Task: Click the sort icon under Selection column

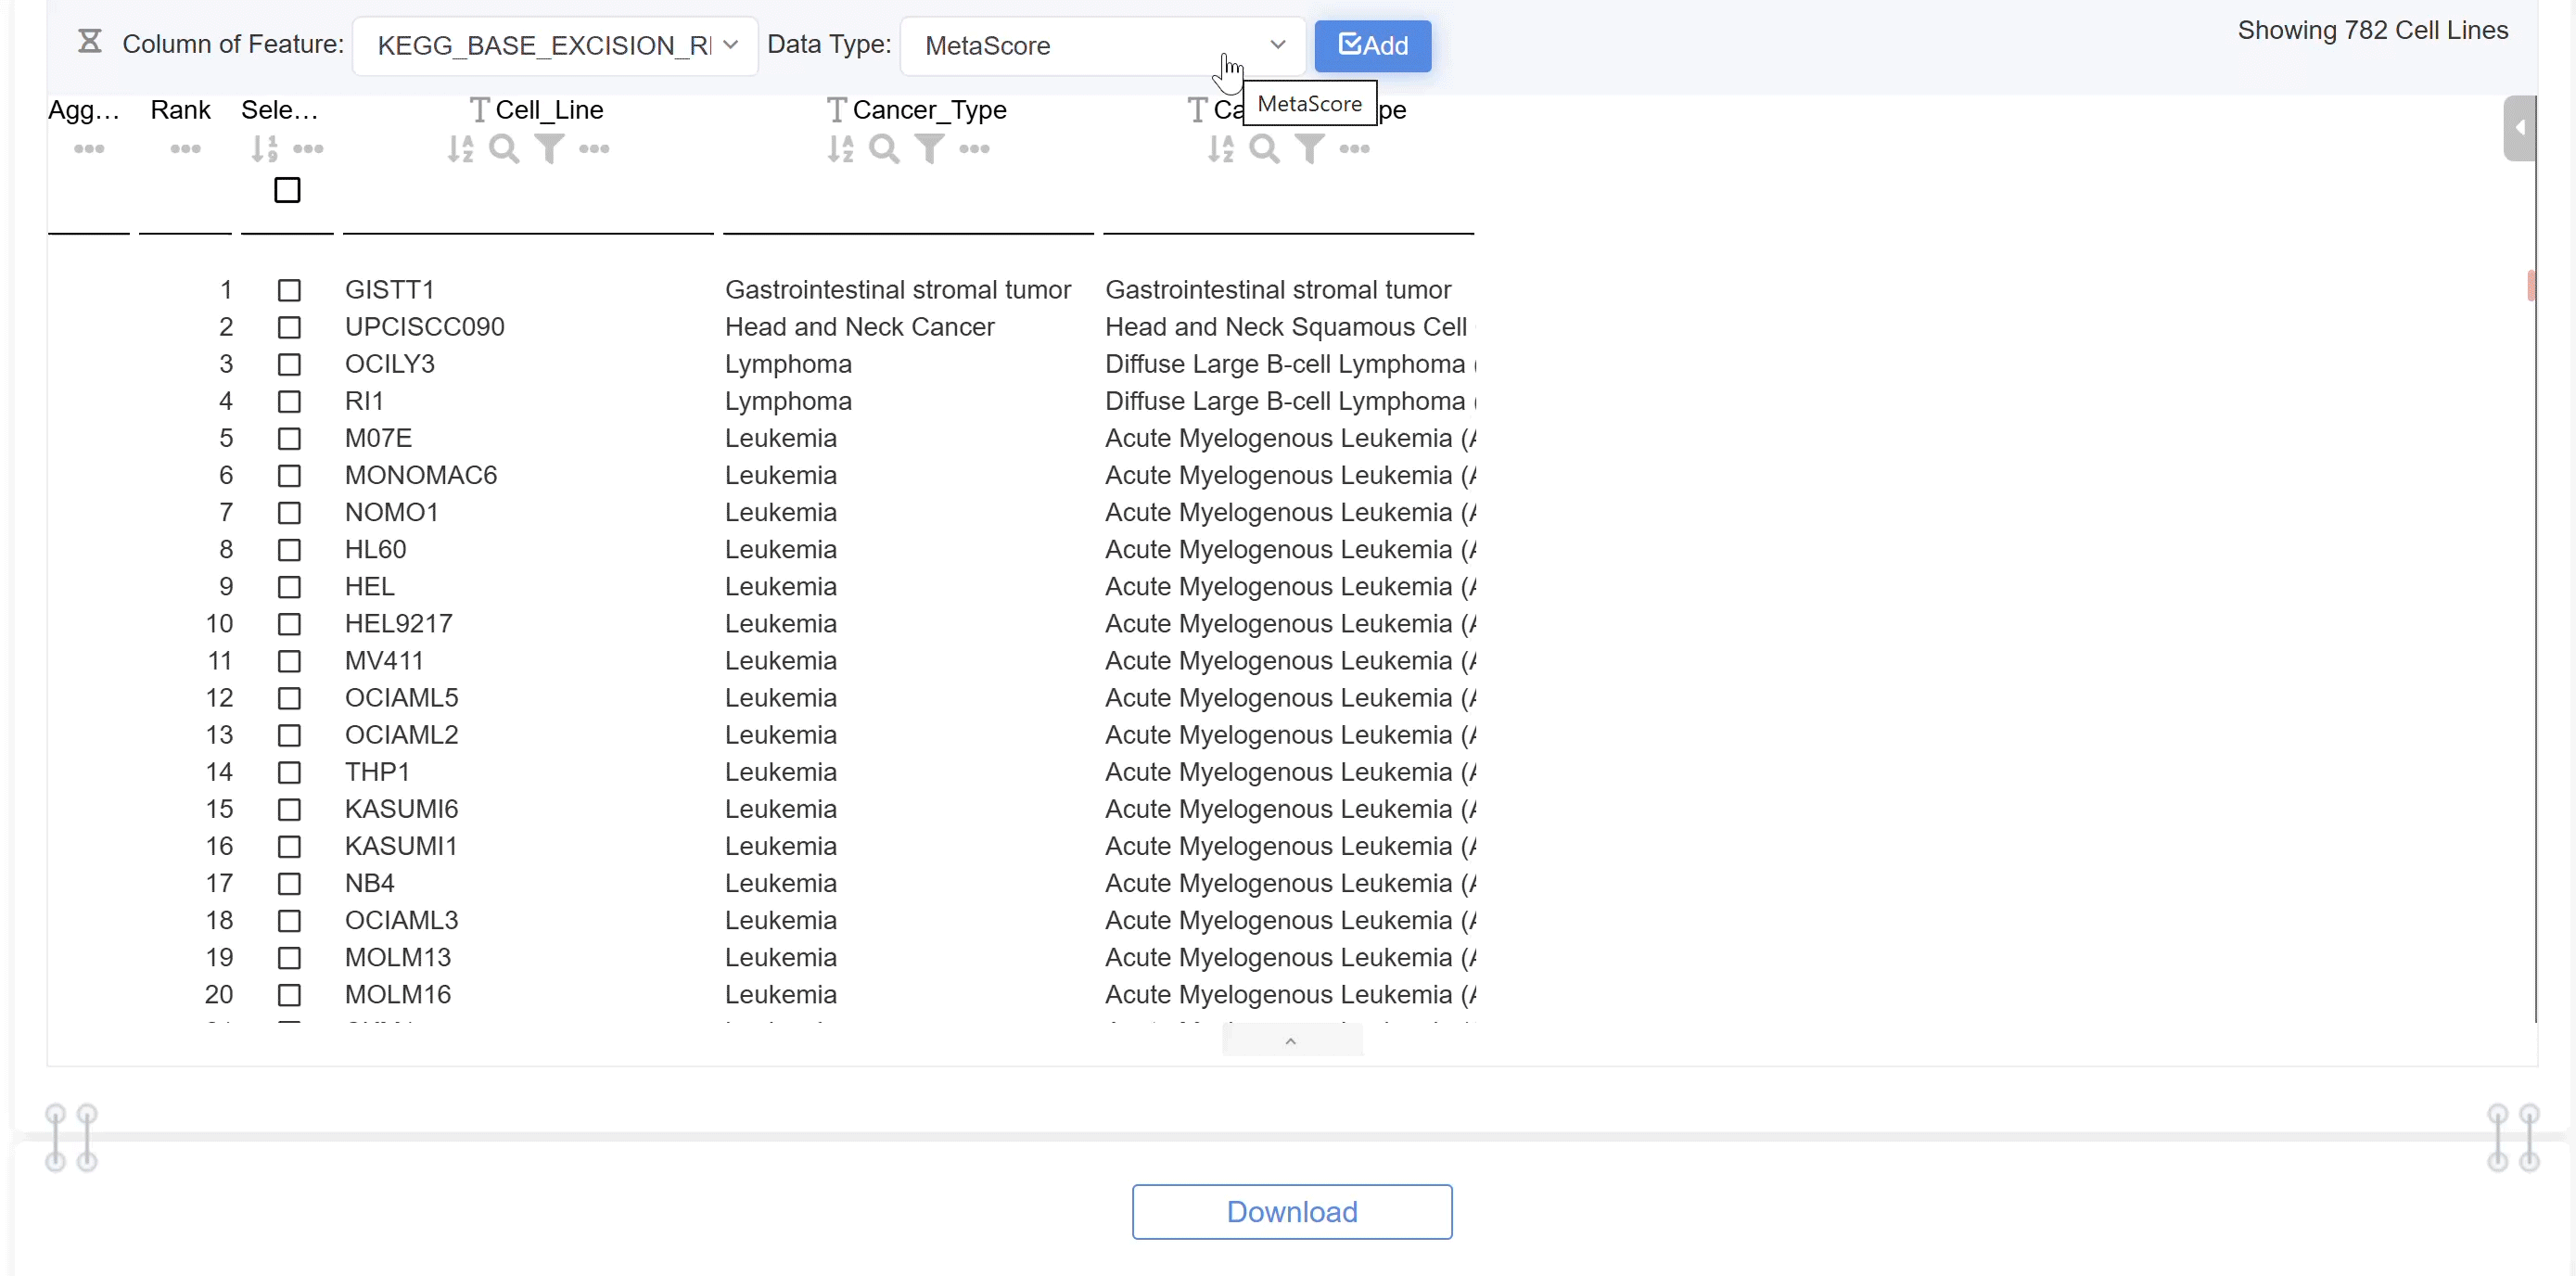Action: point(264,149)
